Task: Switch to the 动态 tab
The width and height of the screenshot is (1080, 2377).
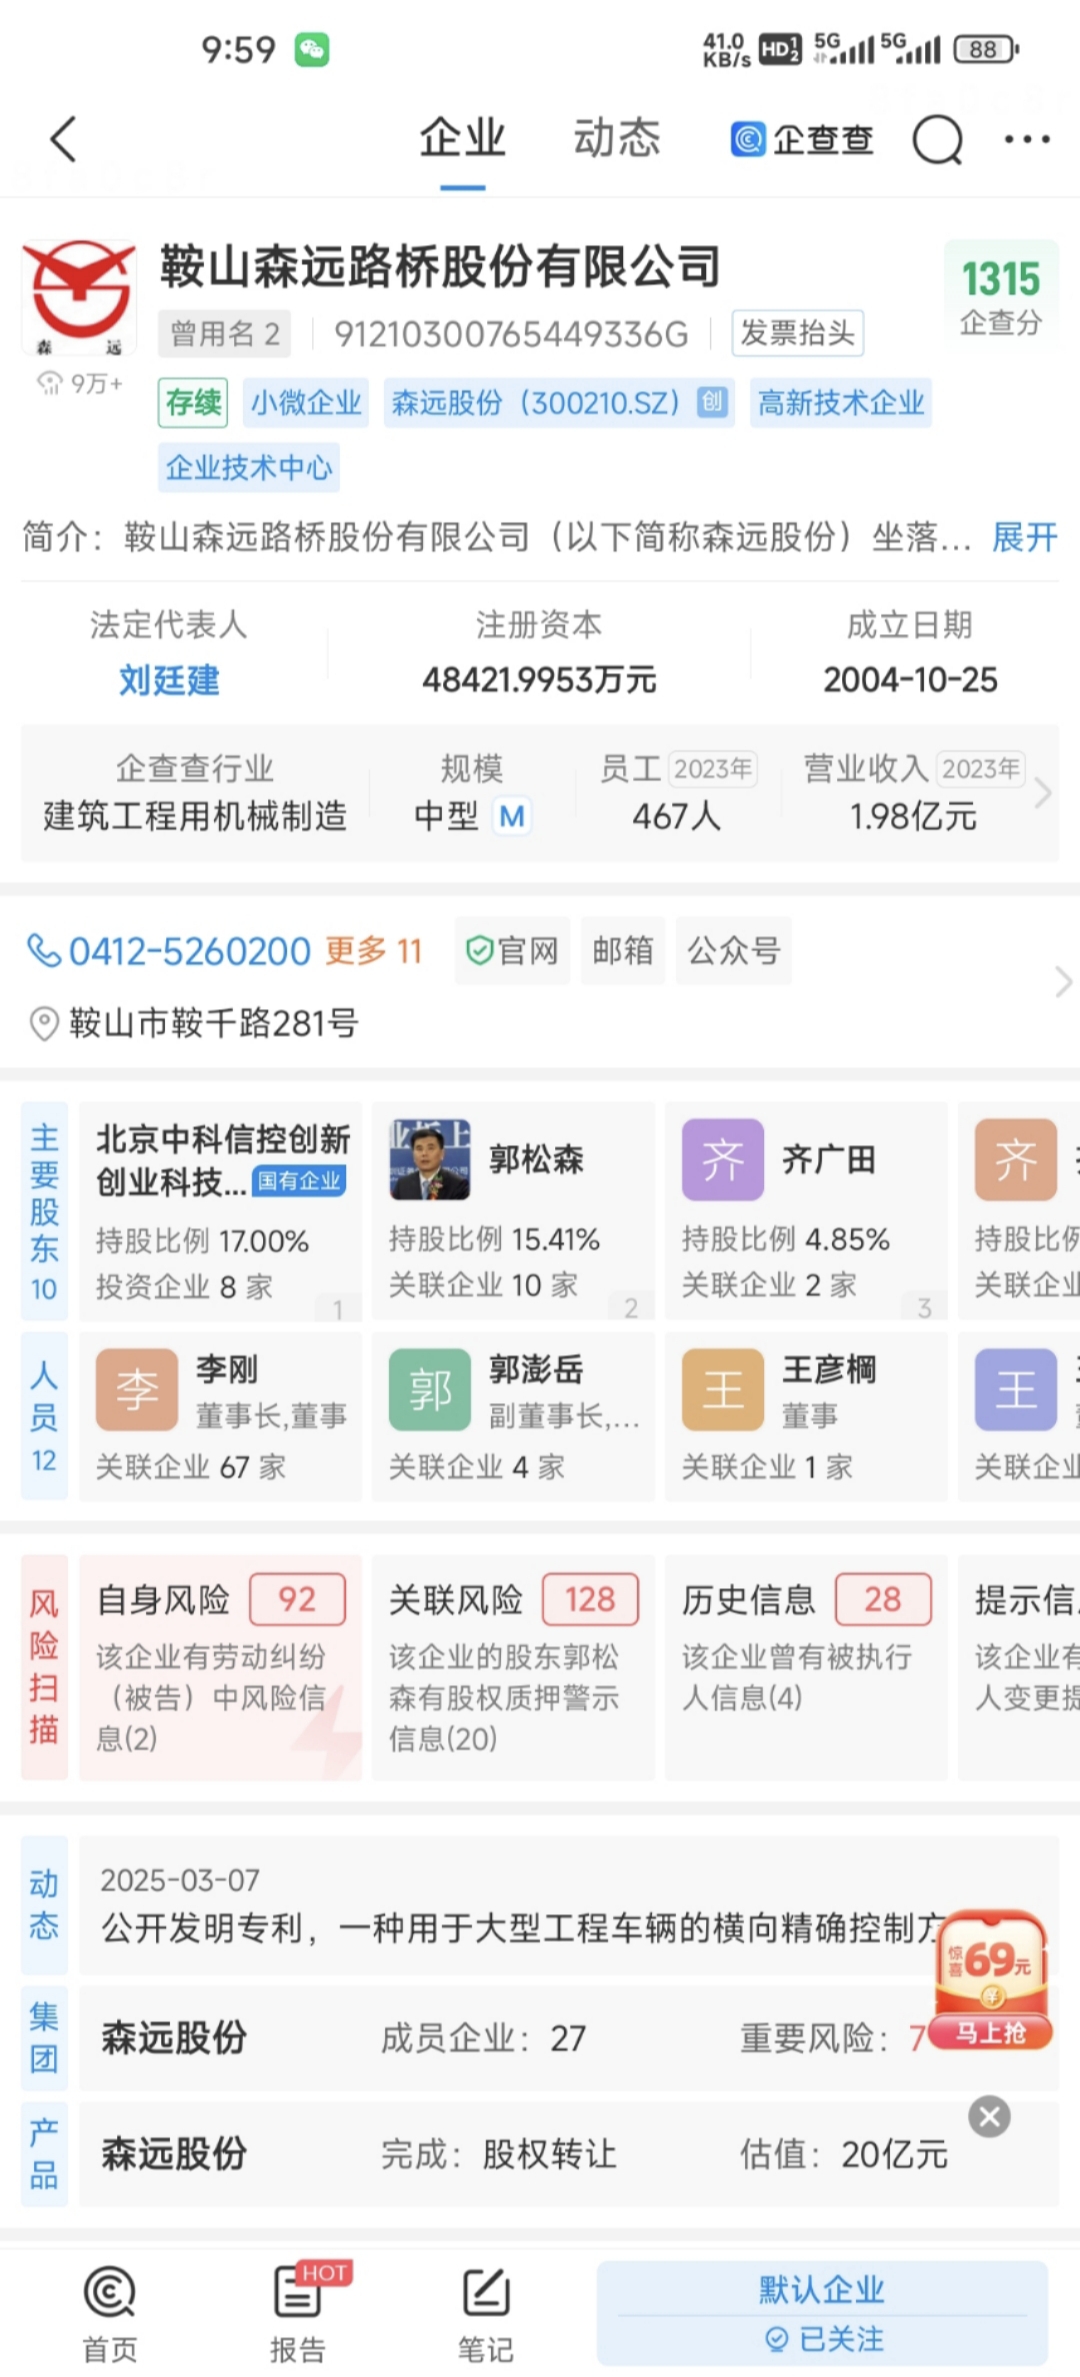Action: [x=617, y=138]
